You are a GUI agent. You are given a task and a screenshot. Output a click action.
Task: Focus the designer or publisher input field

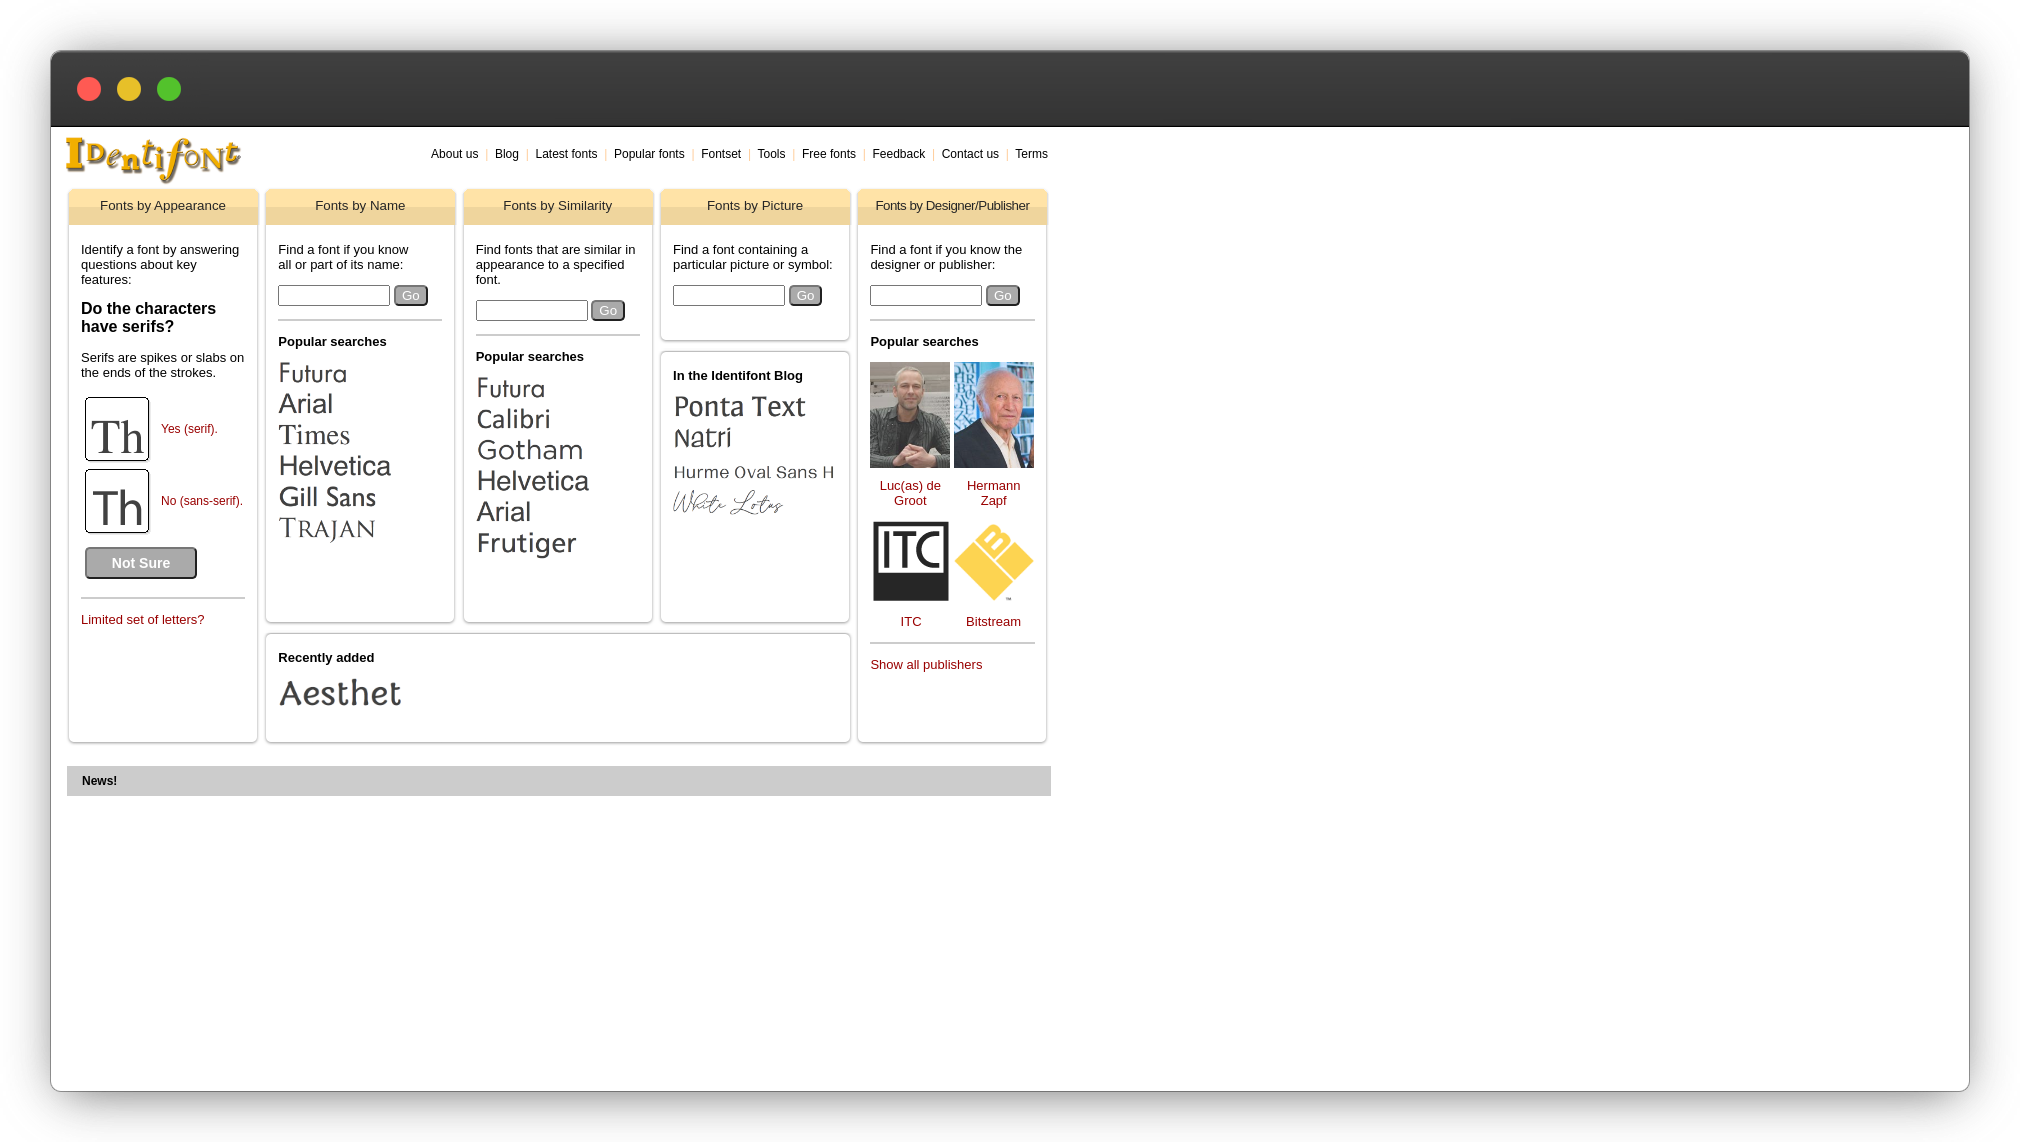pos(925,296)
